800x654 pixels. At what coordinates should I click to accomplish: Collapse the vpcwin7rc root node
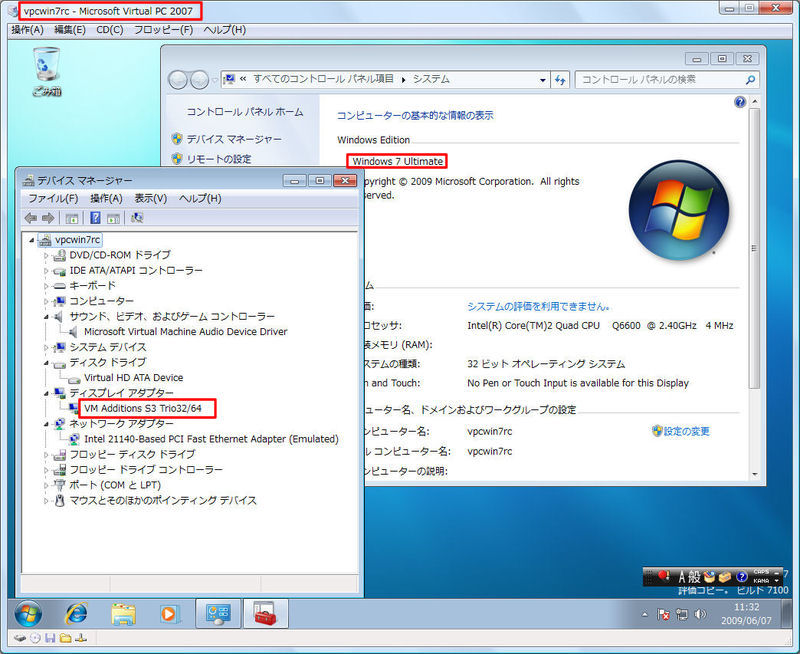tap(32, 240)
